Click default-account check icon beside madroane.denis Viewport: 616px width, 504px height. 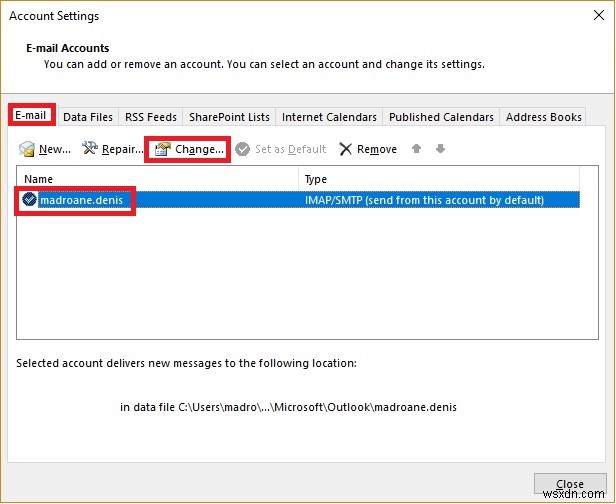pyautogui.click(x=29, y=200)
